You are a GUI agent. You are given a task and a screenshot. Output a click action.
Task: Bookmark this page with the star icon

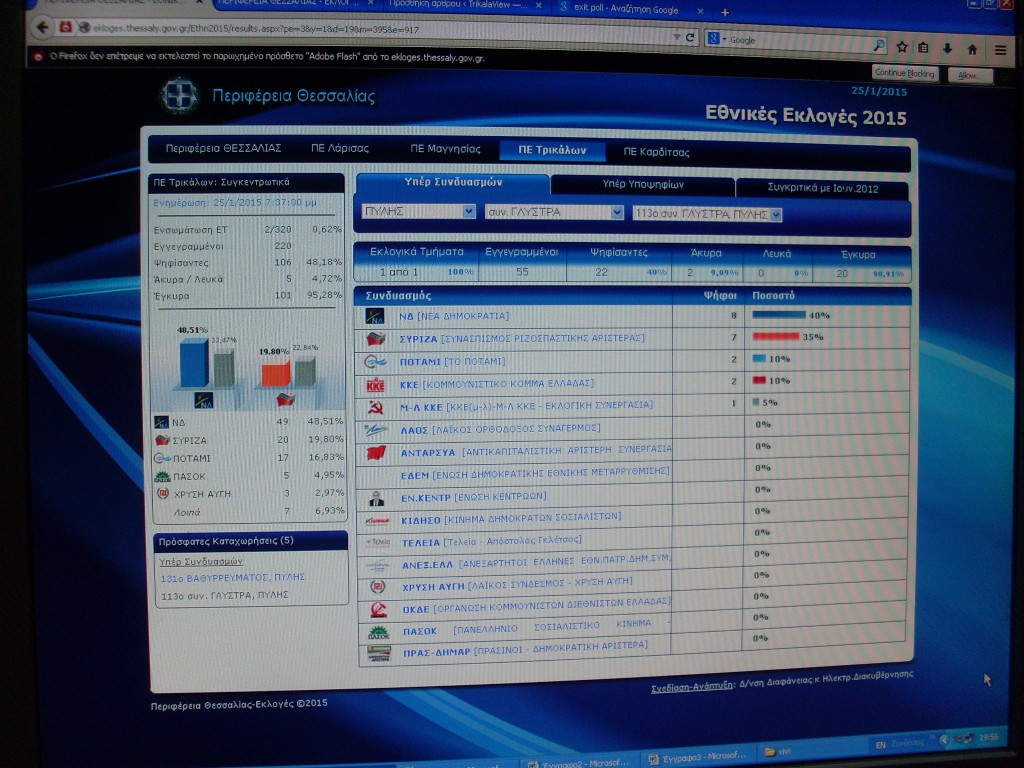[901, 46]
